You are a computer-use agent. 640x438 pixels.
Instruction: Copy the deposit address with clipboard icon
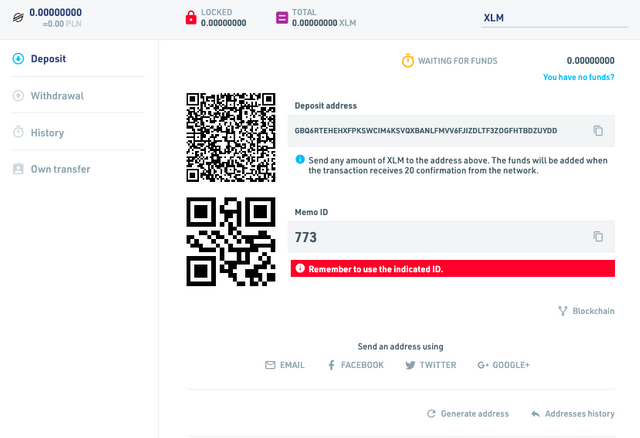pos(598,131)
